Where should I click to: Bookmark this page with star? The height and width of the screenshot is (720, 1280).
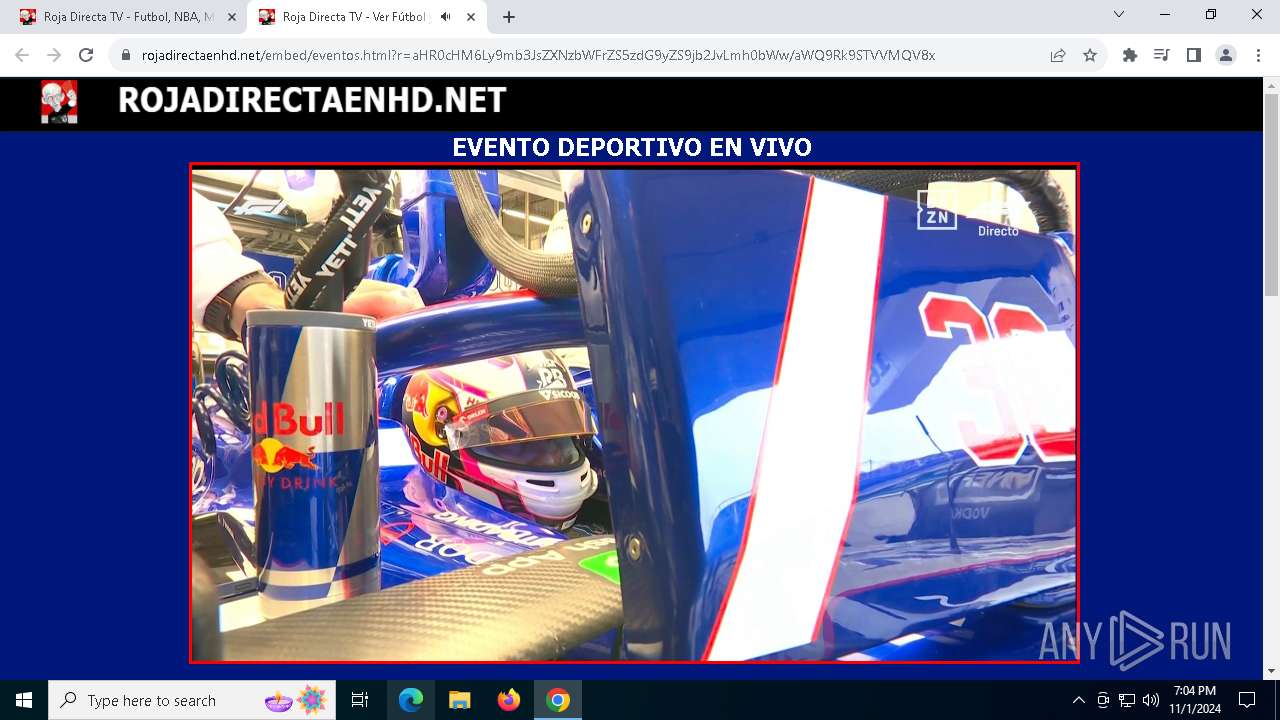[x=1090, y=55]
